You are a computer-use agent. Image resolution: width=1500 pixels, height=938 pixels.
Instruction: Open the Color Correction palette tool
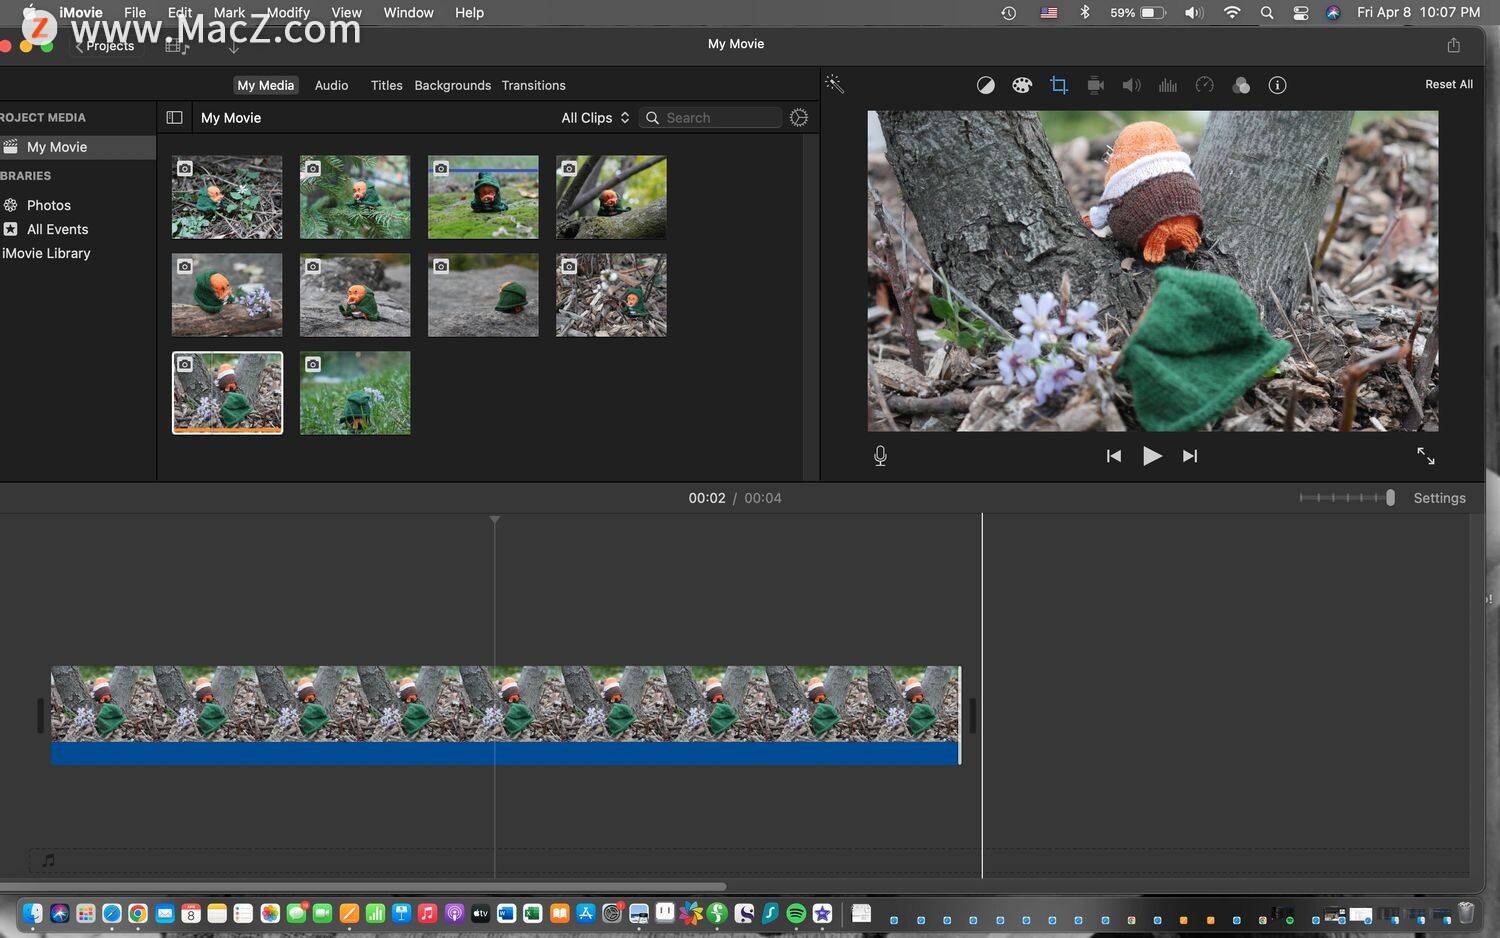click(x=1021, y=85)
